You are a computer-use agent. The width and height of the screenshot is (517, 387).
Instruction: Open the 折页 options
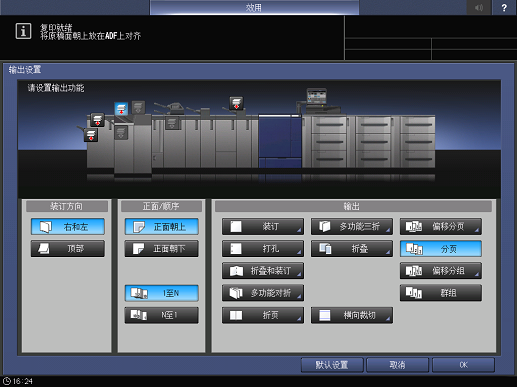[263, 315]
